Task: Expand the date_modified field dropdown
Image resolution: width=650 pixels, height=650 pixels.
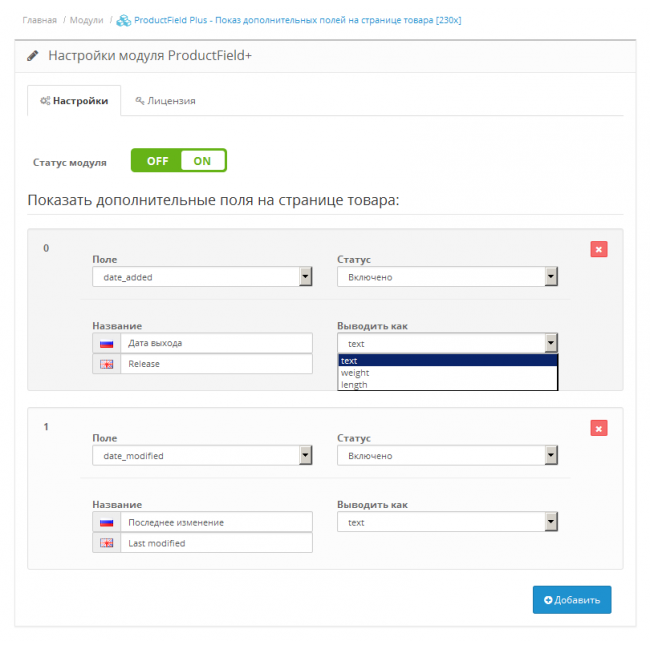Action: click(200, 456)
